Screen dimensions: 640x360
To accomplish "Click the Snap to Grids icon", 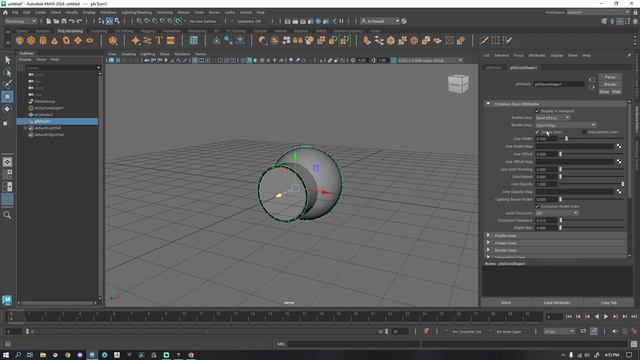I will (139, 21).
